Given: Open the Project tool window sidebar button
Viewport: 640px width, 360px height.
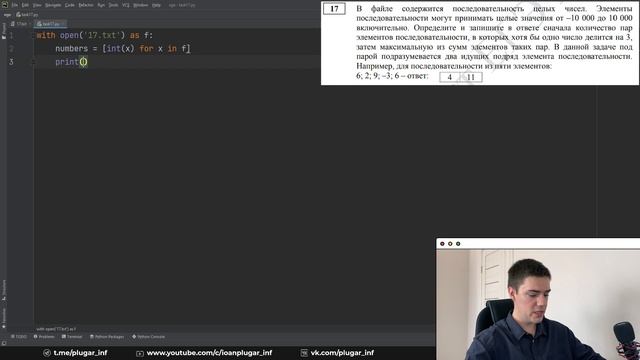Looking at the screenshot, I should coord(4,31).
